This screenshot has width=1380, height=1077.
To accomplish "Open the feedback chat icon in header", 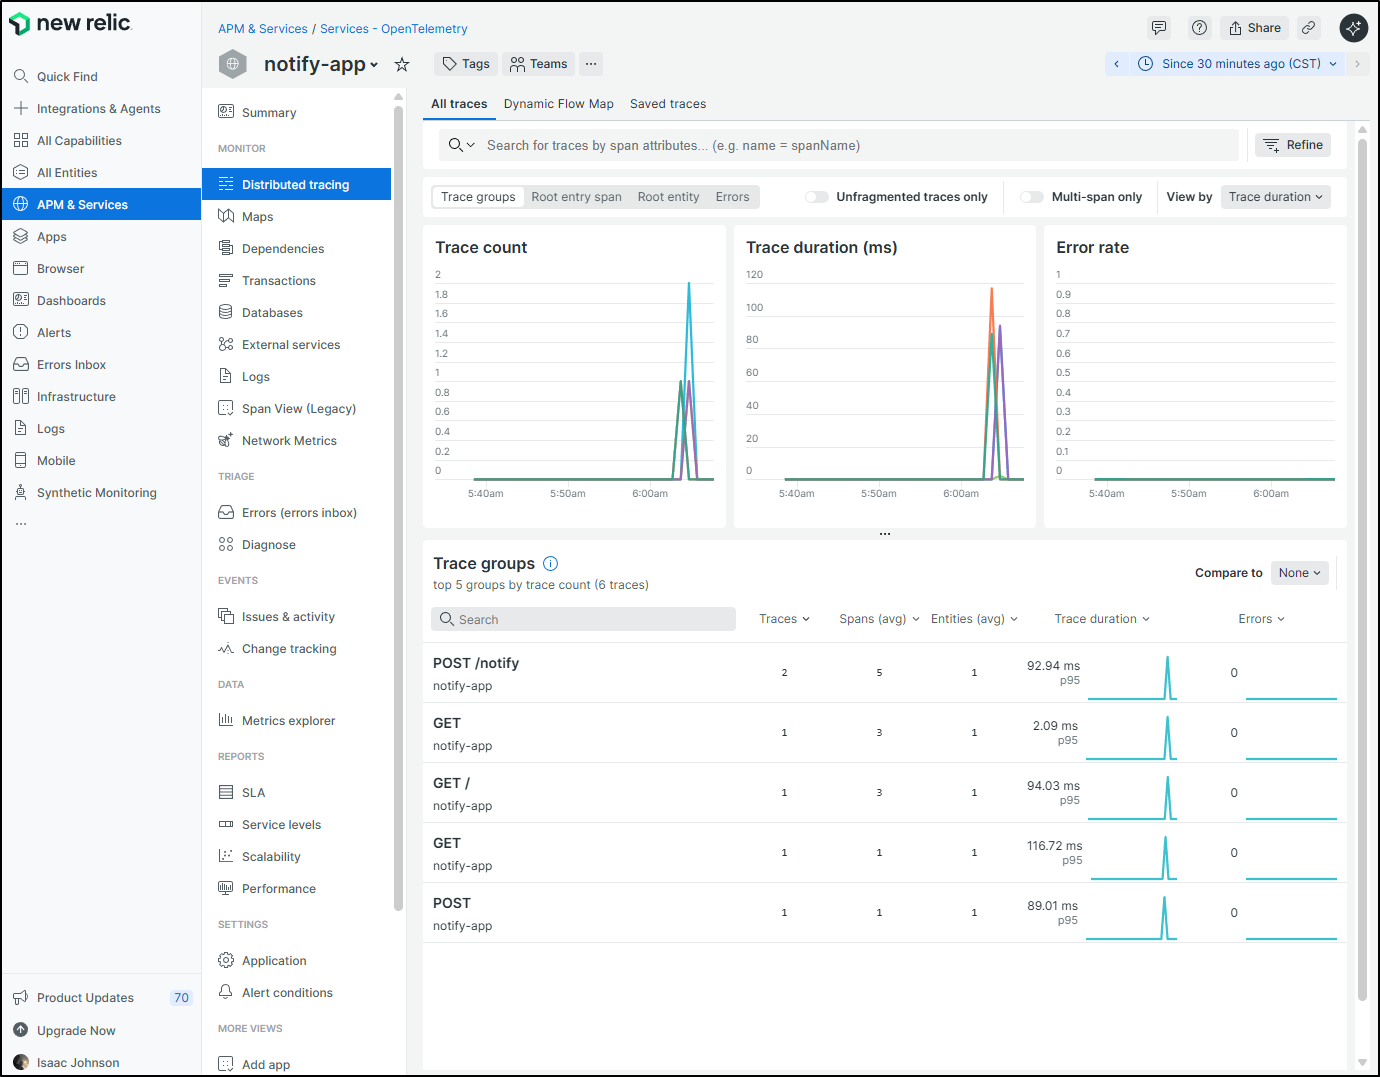I will tap(1159, 28).
